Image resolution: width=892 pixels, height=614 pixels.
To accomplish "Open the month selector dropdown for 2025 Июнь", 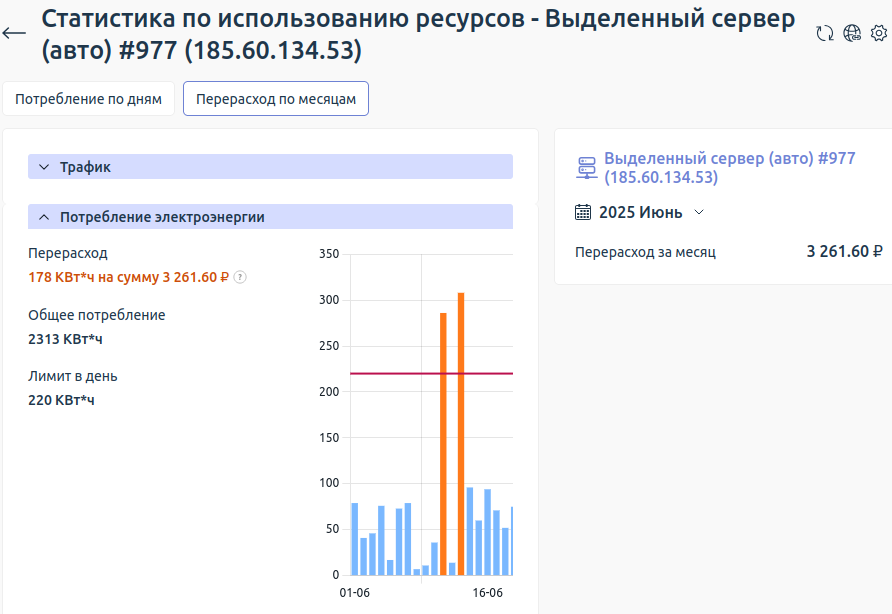I will 698,212.
